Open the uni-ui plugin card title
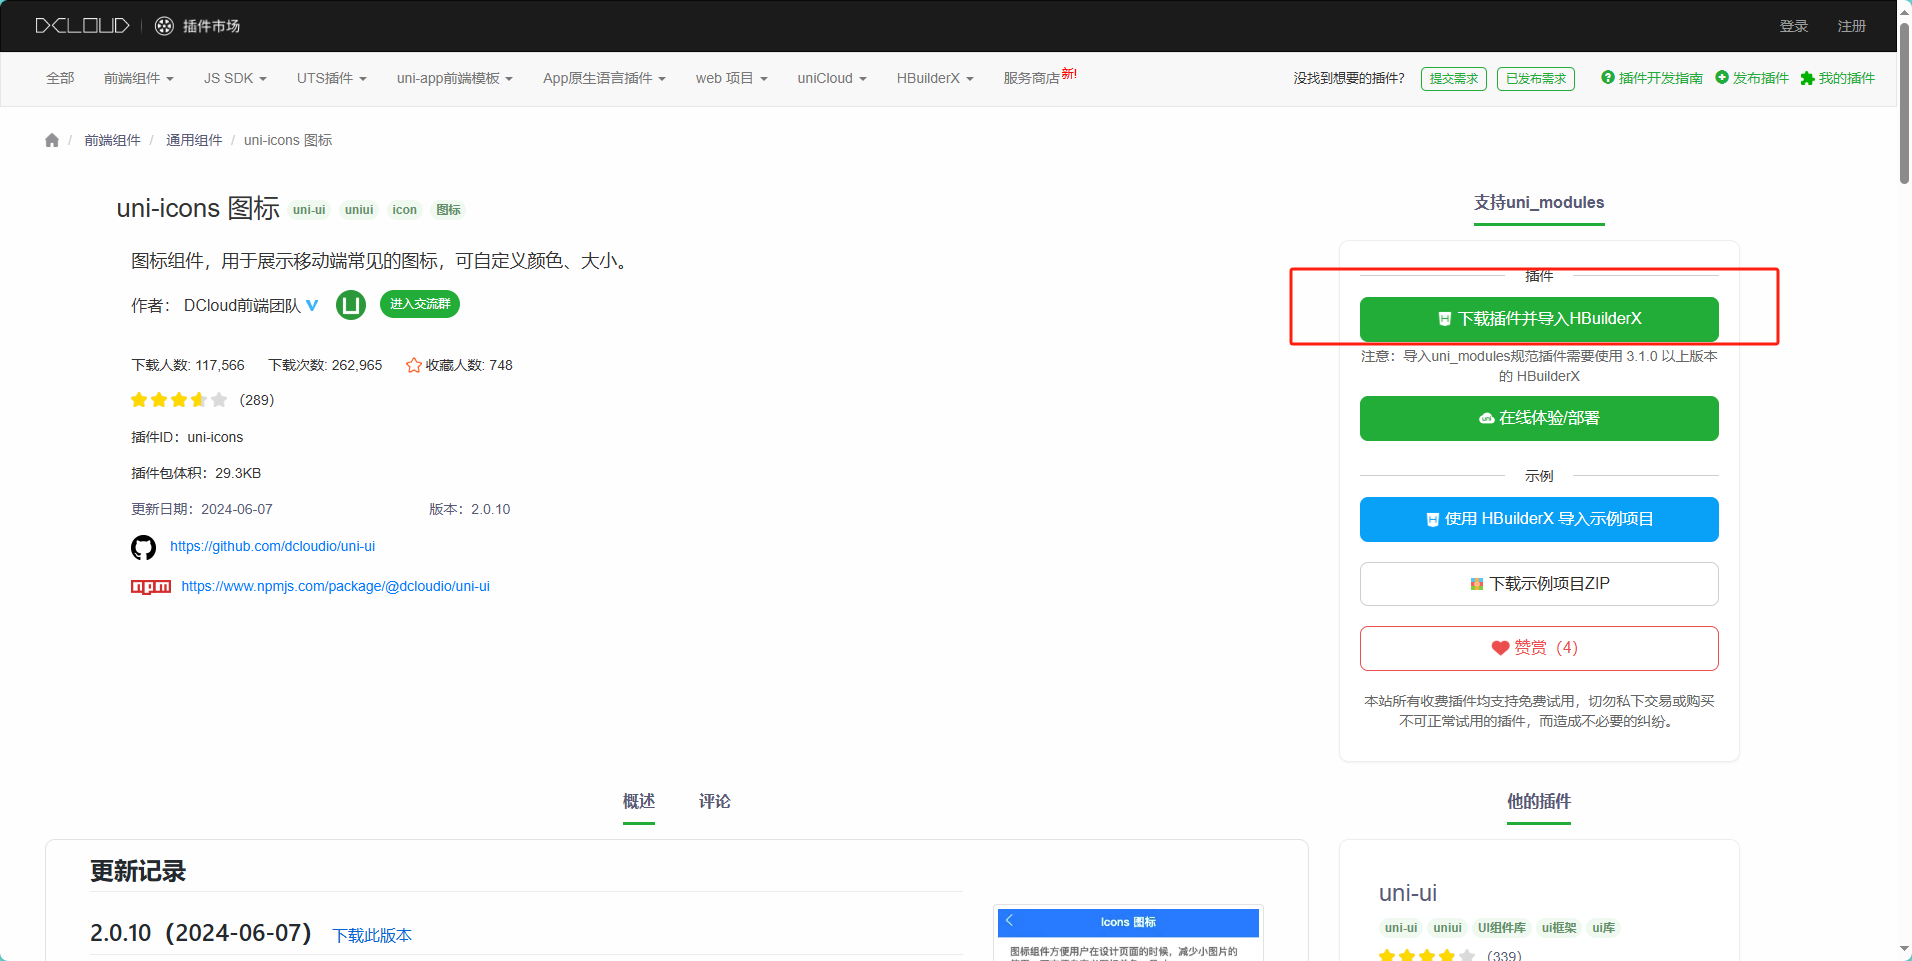The width and height of the screenshot is (1912, 961). coord(1407,893)
